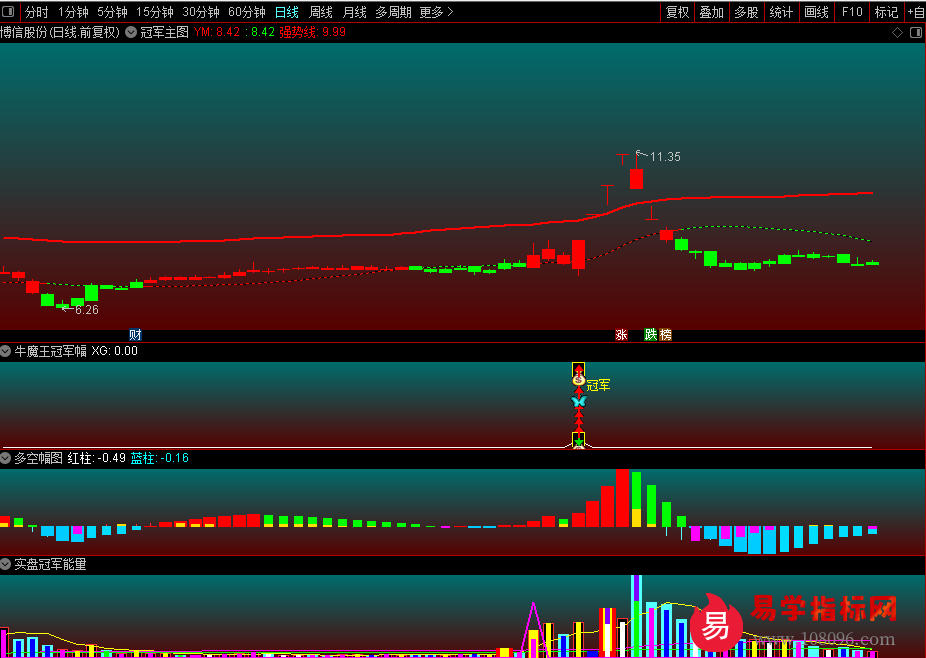Viewport: 926px width, 658px height.
Task: Expand the 多空幅图 indicator menu
Action: tap(6, 458)
